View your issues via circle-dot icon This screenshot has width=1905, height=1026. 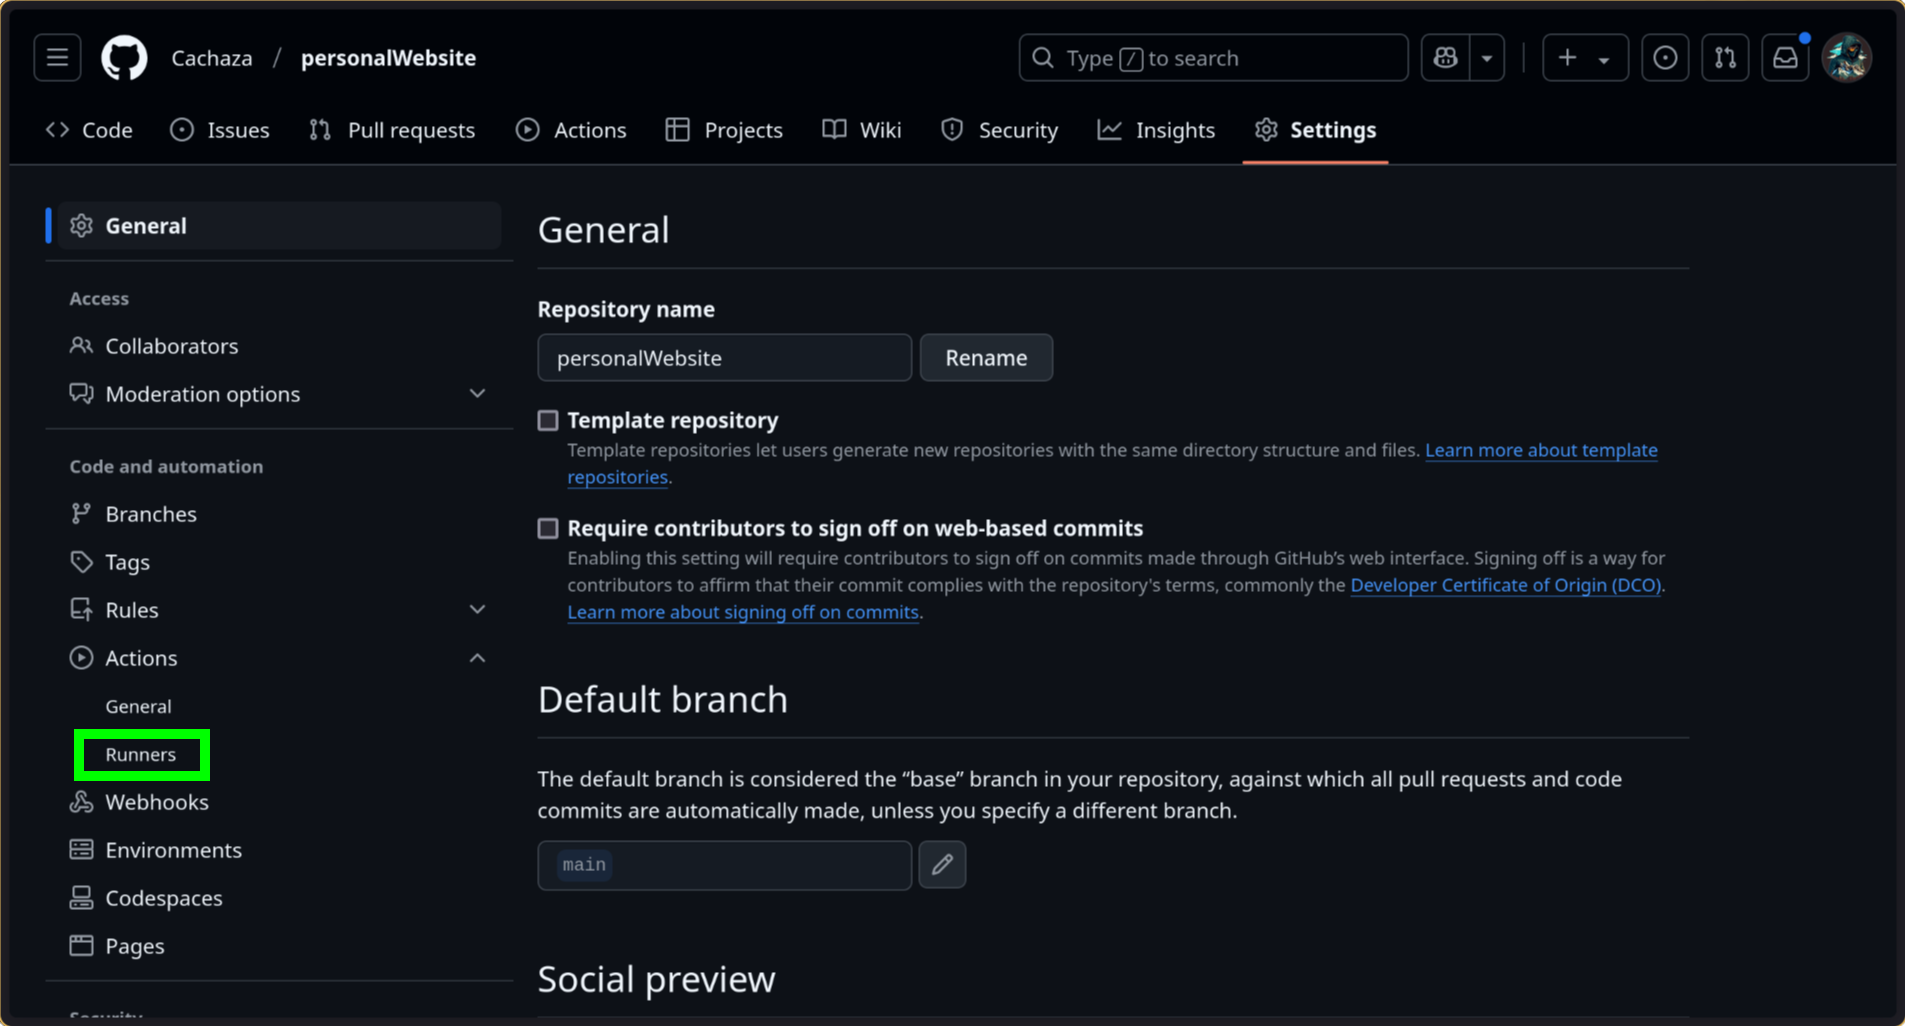(x=1665, y=58)
